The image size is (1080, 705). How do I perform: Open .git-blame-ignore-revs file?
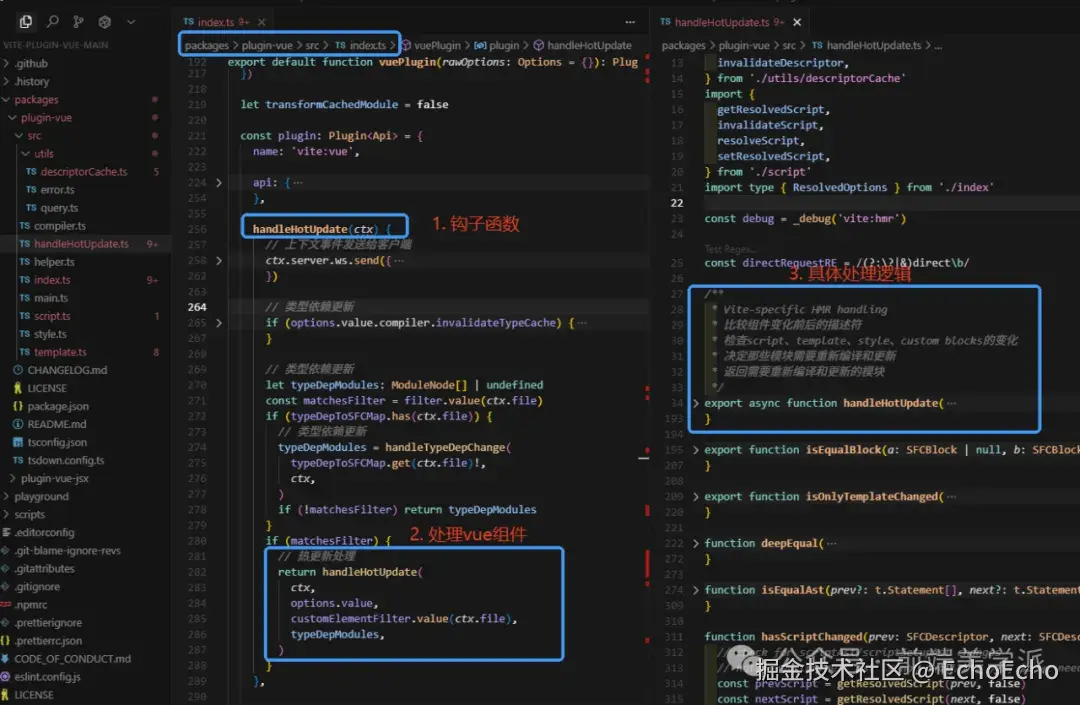pos(68,550)
